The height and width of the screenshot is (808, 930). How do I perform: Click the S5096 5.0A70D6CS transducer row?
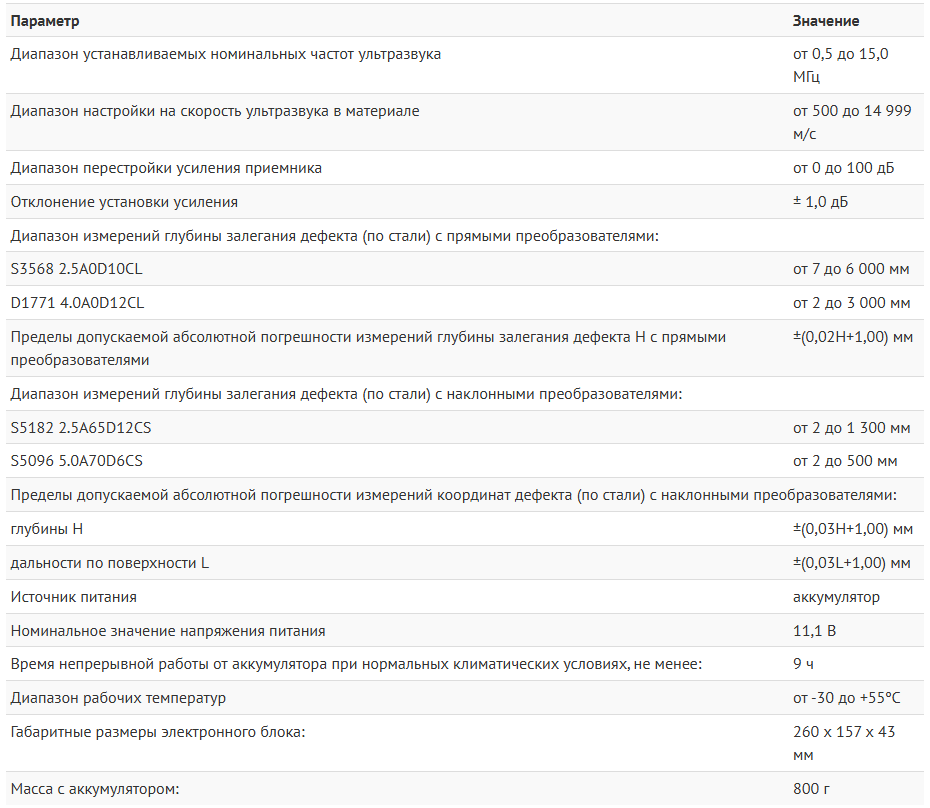pyautogui.click(x=464, y=461)
